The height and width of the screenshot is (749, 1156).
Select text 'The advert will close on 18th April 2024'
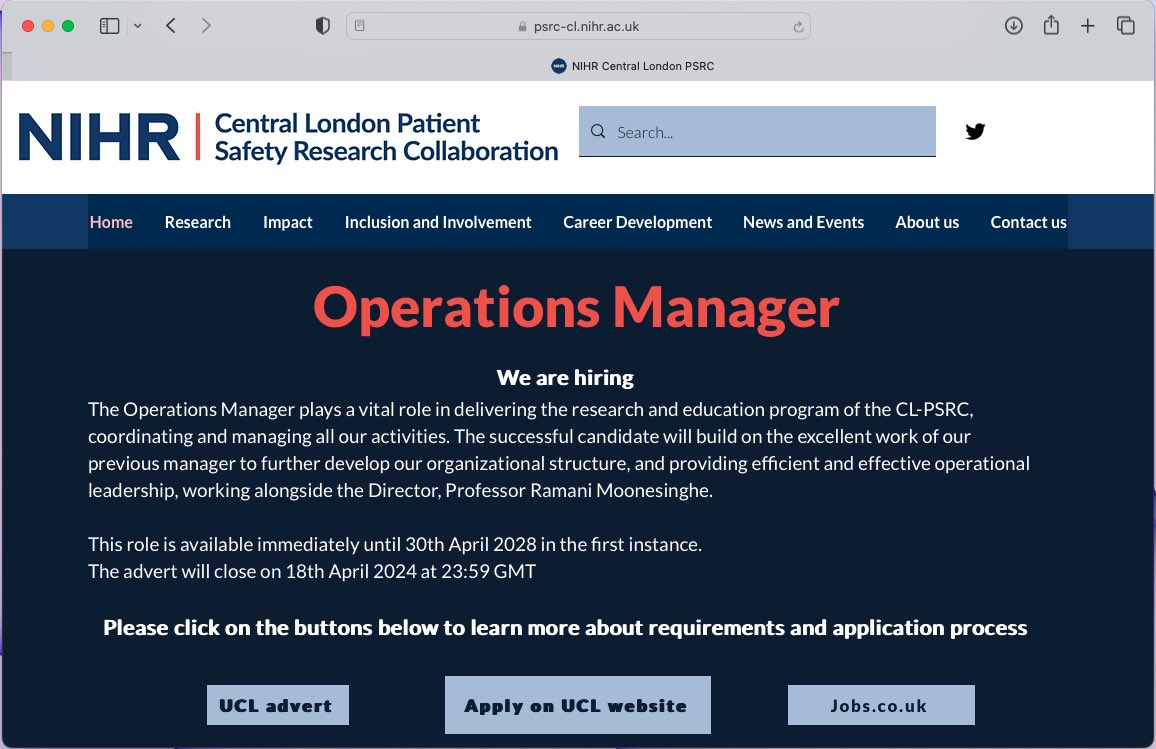[x=252, y=571]
